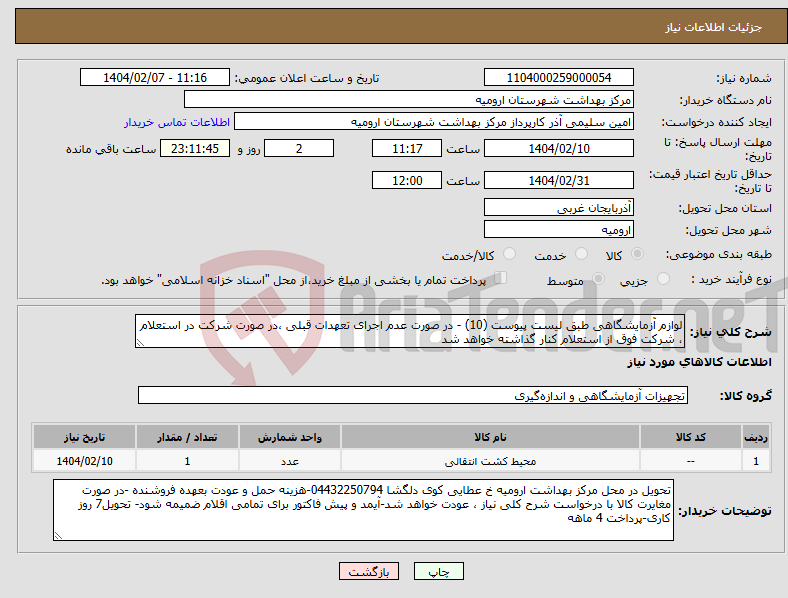The width and height of the screenshot is (788, 598).
Task: Click the delivery province field آذربایجان غربی
Action: 558,207
